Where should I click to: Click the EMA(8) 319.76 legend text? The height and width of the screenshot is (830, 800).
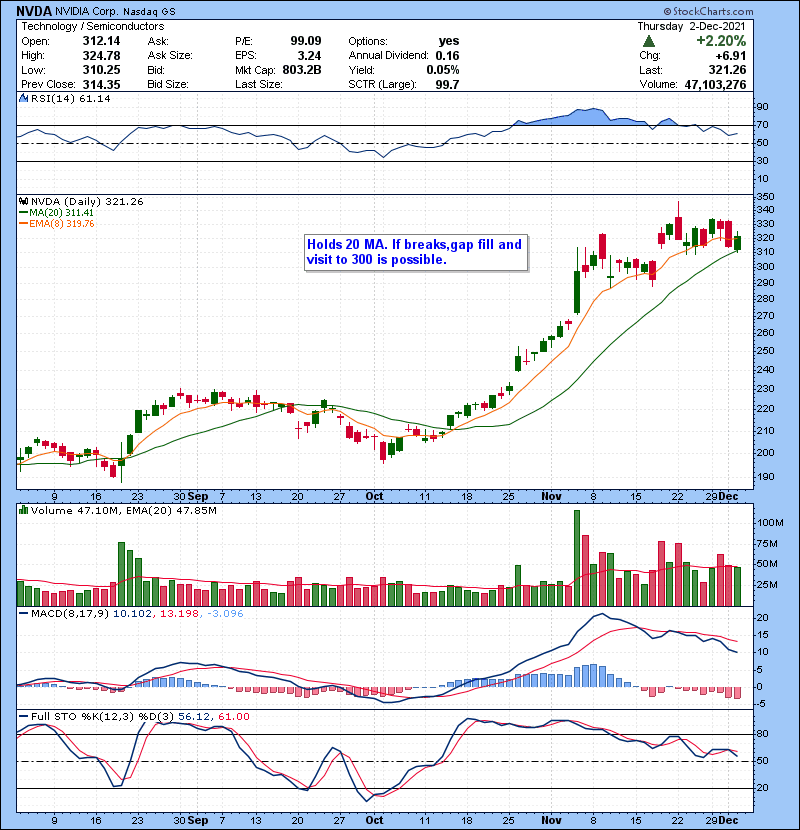click(62, 224)
